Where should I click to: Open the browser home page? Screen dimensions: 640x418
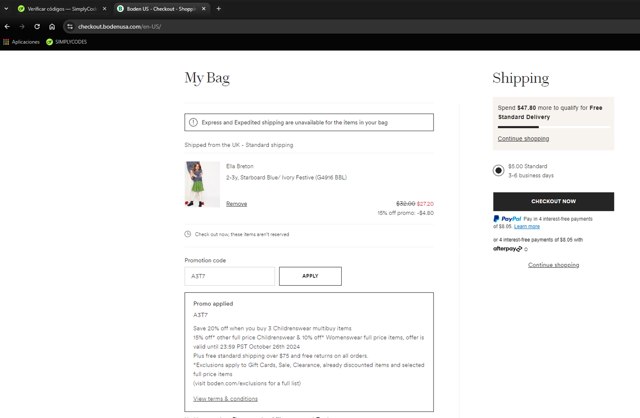(x=52, y=27)
